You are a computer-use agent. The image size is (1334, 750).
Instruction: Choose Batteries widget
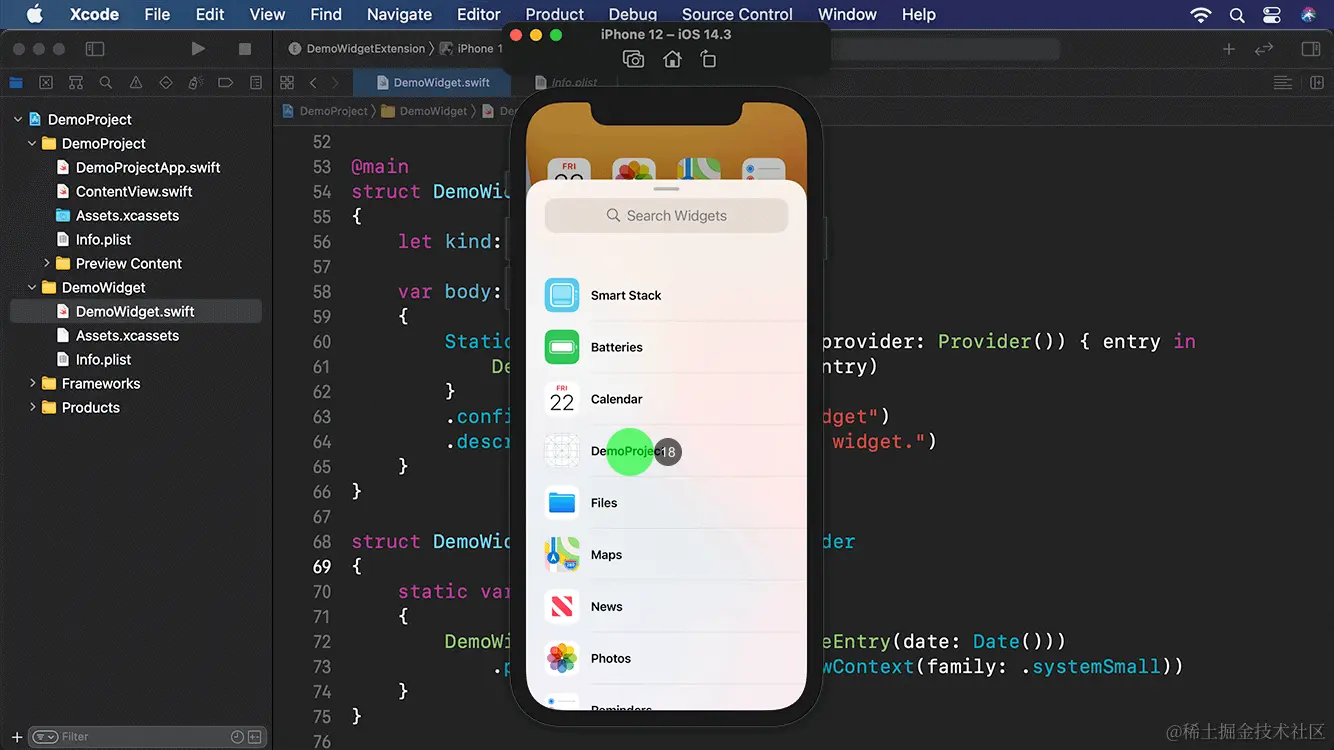666,347
